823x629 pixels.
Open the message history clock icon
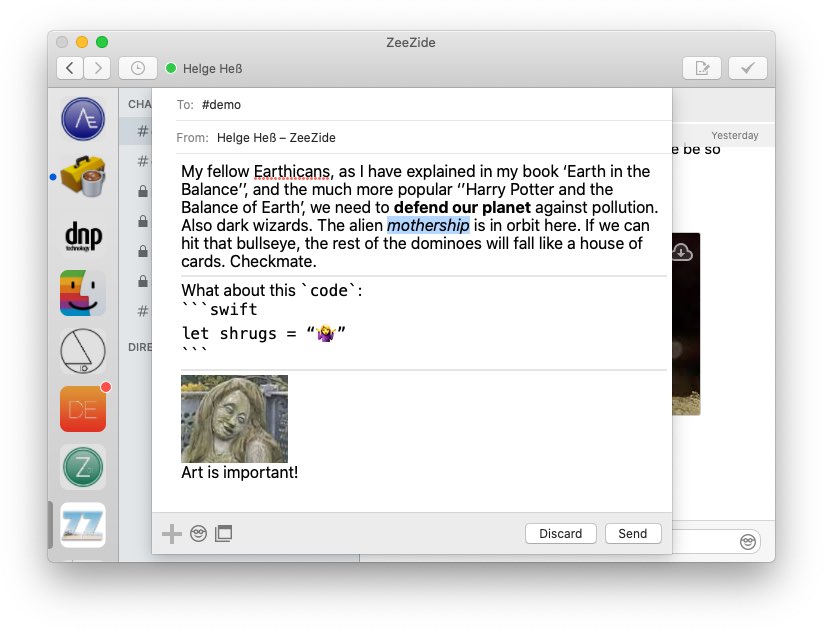tap(136, 68)
